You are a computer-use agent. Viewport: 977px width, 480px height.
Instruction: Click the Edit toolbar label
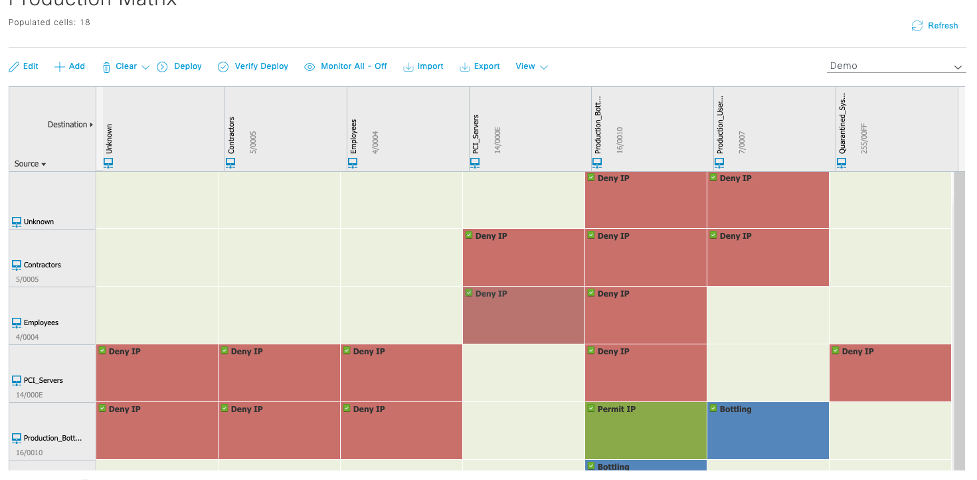31,66
